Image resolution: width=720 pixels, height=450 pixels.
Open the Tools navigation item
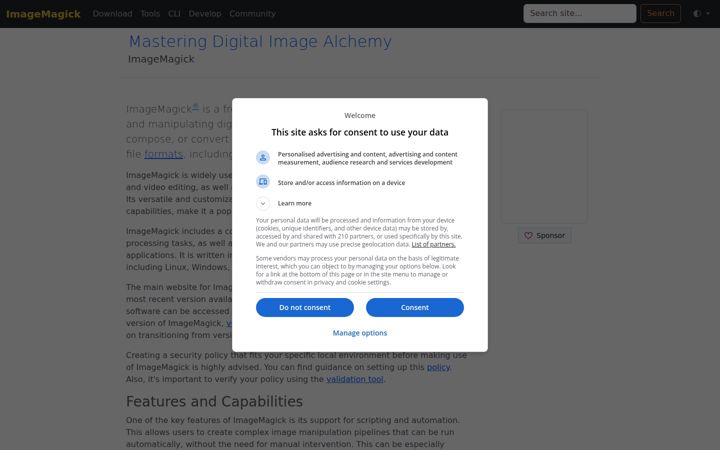click(150, 14)
